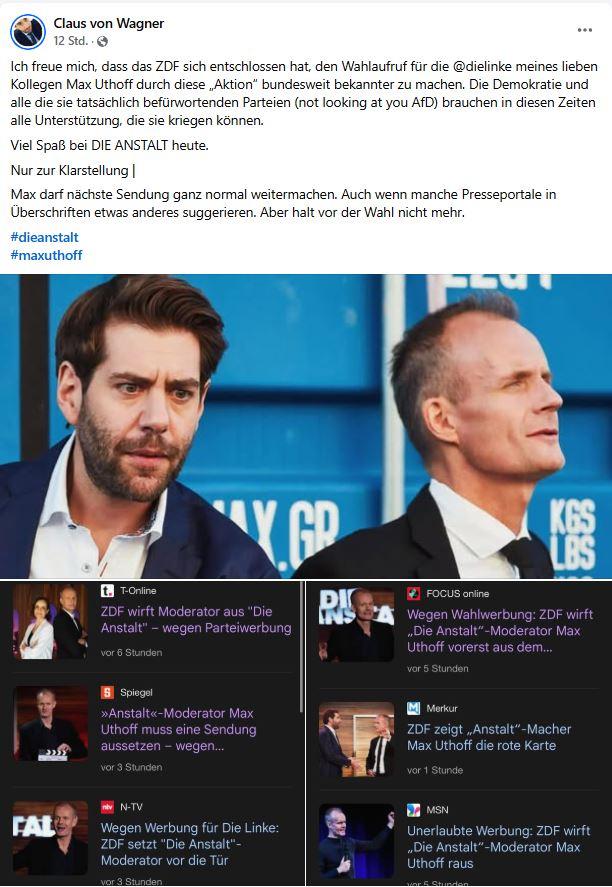Open the Claus von Wagner name link

[109, 23]
